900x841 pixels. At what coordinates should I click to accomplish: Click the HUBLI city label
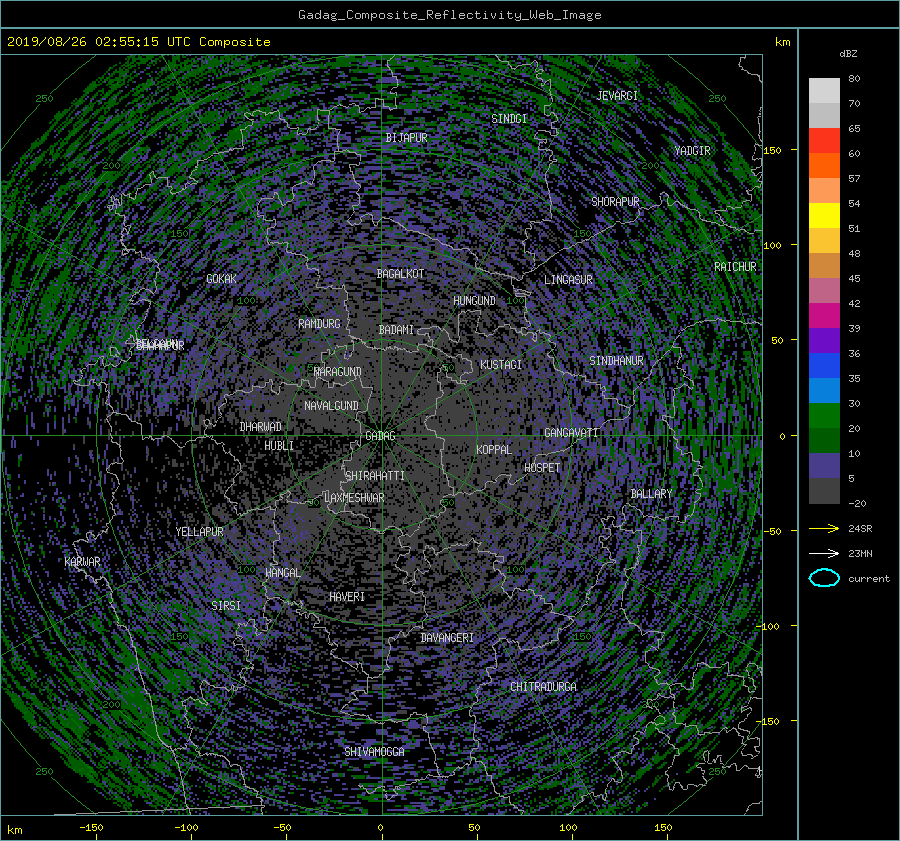click(x=279, y=446)
